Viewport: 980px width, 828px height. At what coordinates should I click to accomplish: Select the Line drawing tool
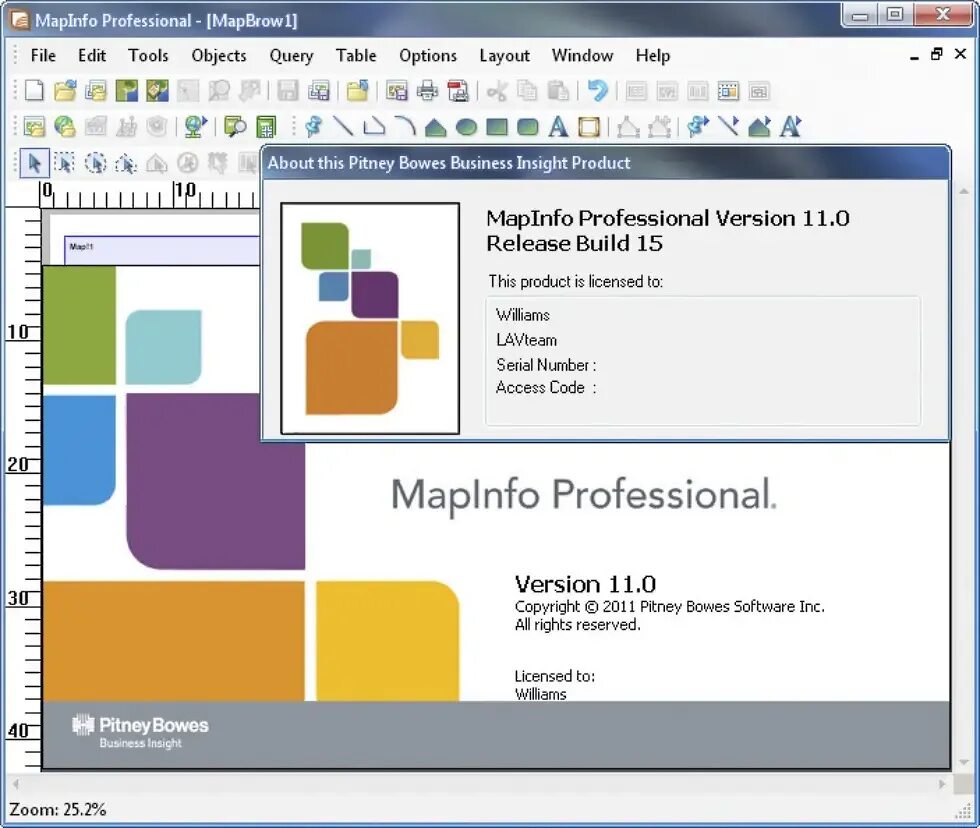pyautogui.click(x=343, y=126)
